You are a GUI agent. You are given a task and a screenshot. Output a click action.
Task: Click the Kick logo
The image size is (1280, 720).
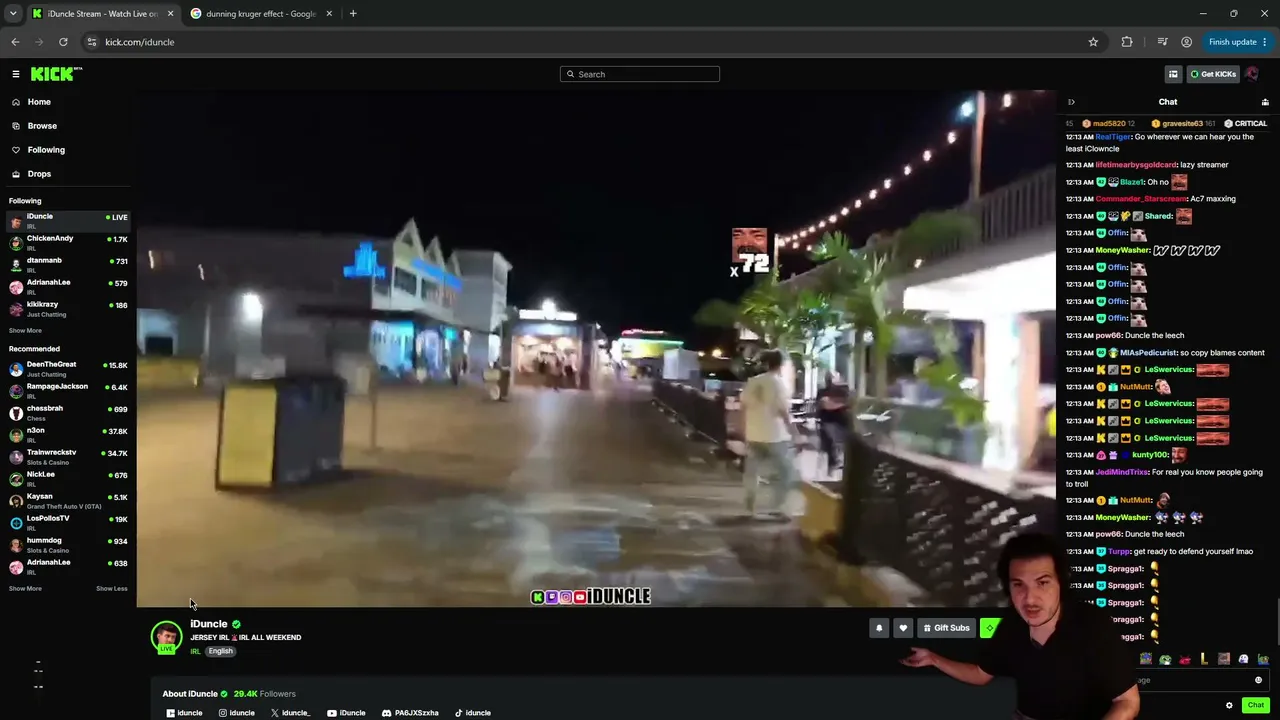click(56, 74)
